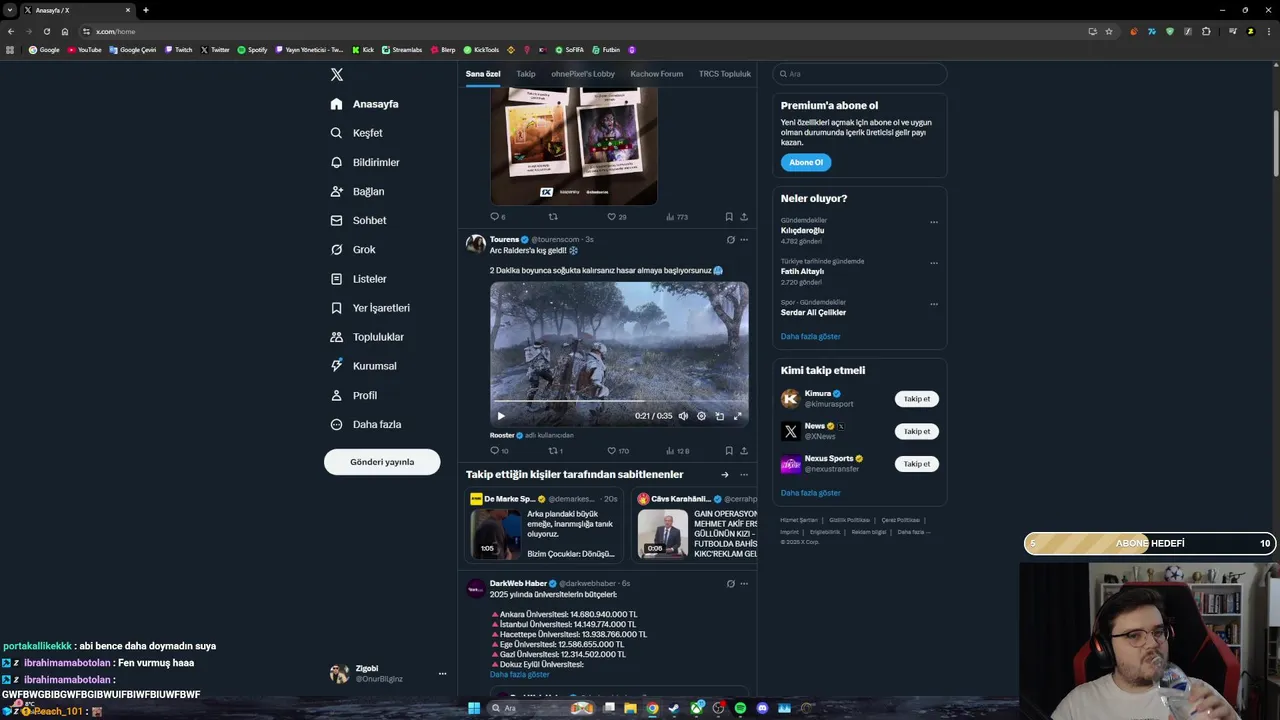Open Bağlan in sidebar
Viewport: 1280px width, 720px height.
(x=358, y=191)
